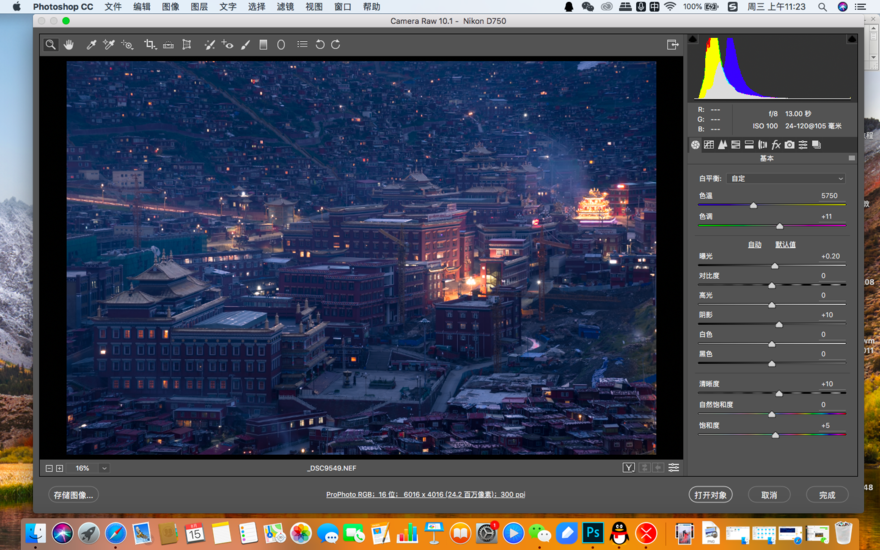The image size is (880, 550).
Task: Toggle shadow clipping warning in histogram
Action: coord(693,40)
